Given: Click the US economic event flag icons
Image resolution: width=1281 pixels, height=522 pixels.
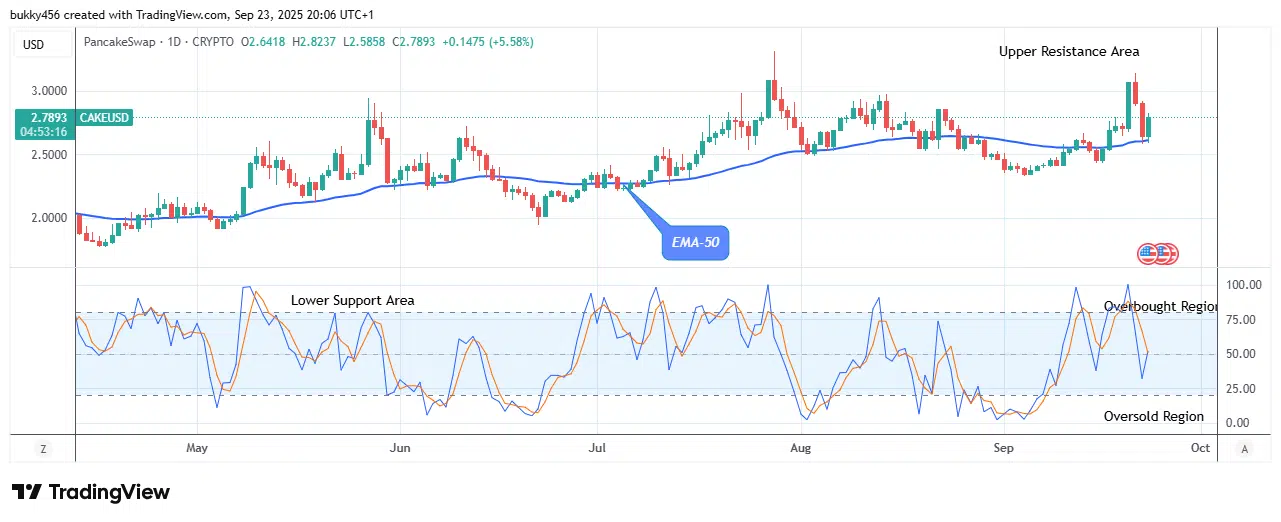Looking at the screenshot, I should (1158, 254).
